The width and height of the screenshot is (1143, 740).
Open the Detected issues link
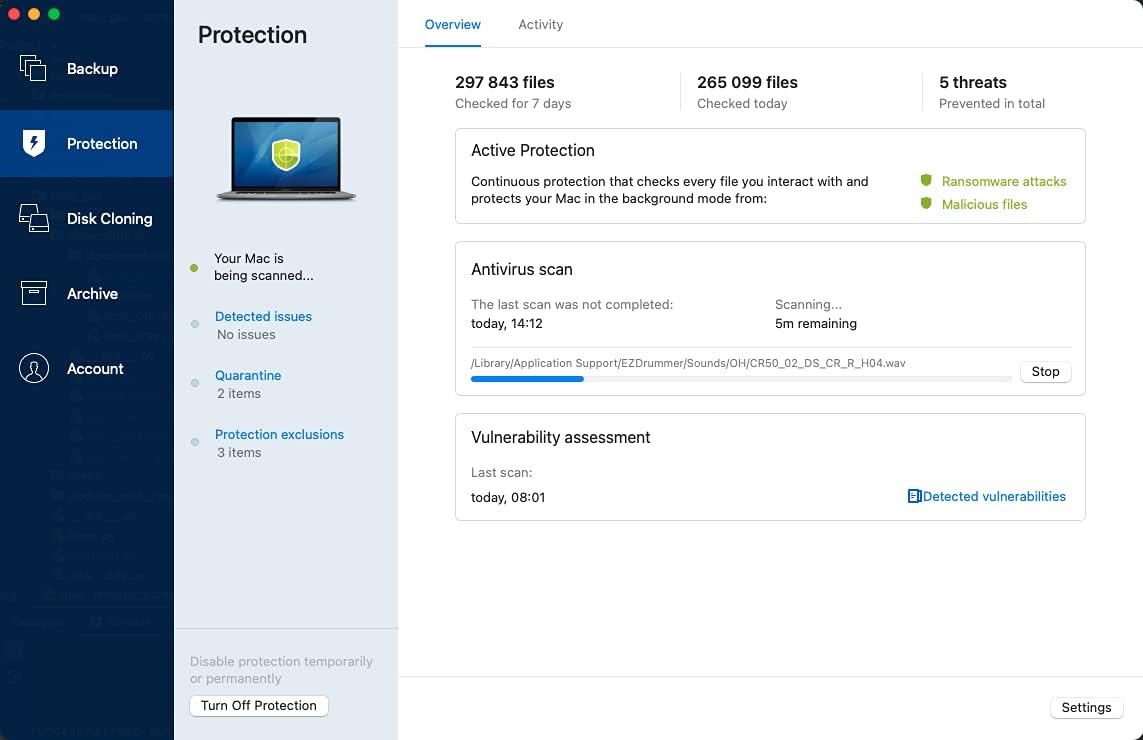[263, 316]
